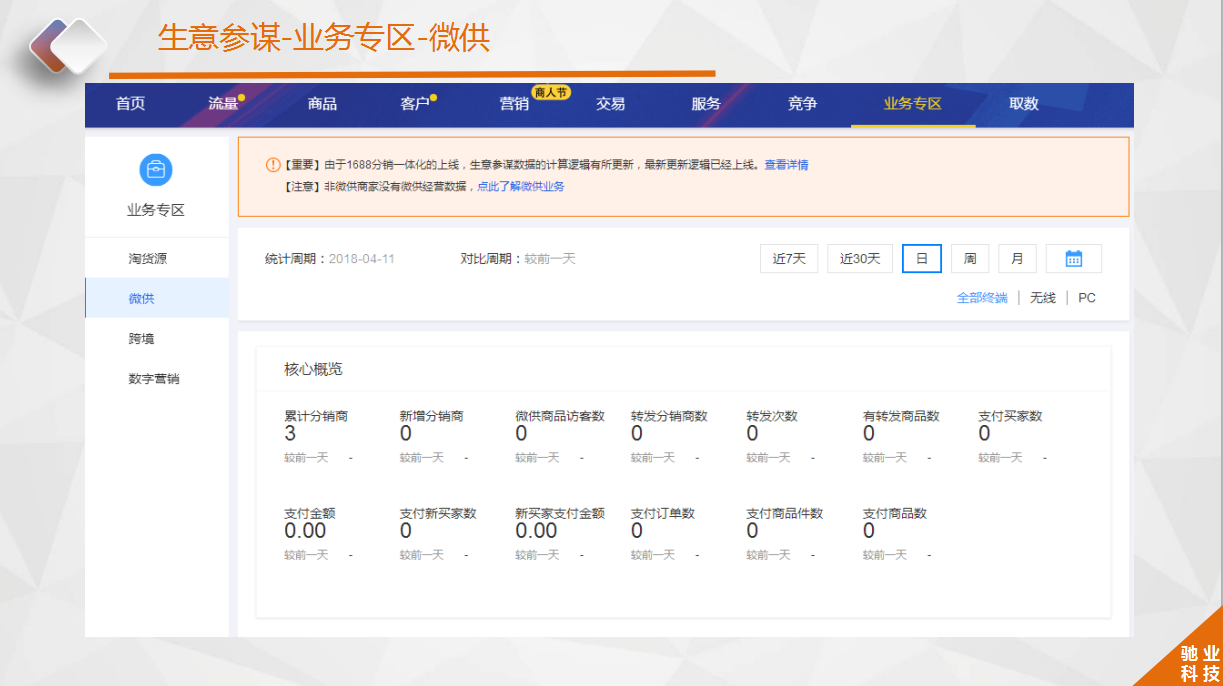The image size is (1223, 686).
Task: Click the 新增分销商 metric label
Action: (432, 416)
